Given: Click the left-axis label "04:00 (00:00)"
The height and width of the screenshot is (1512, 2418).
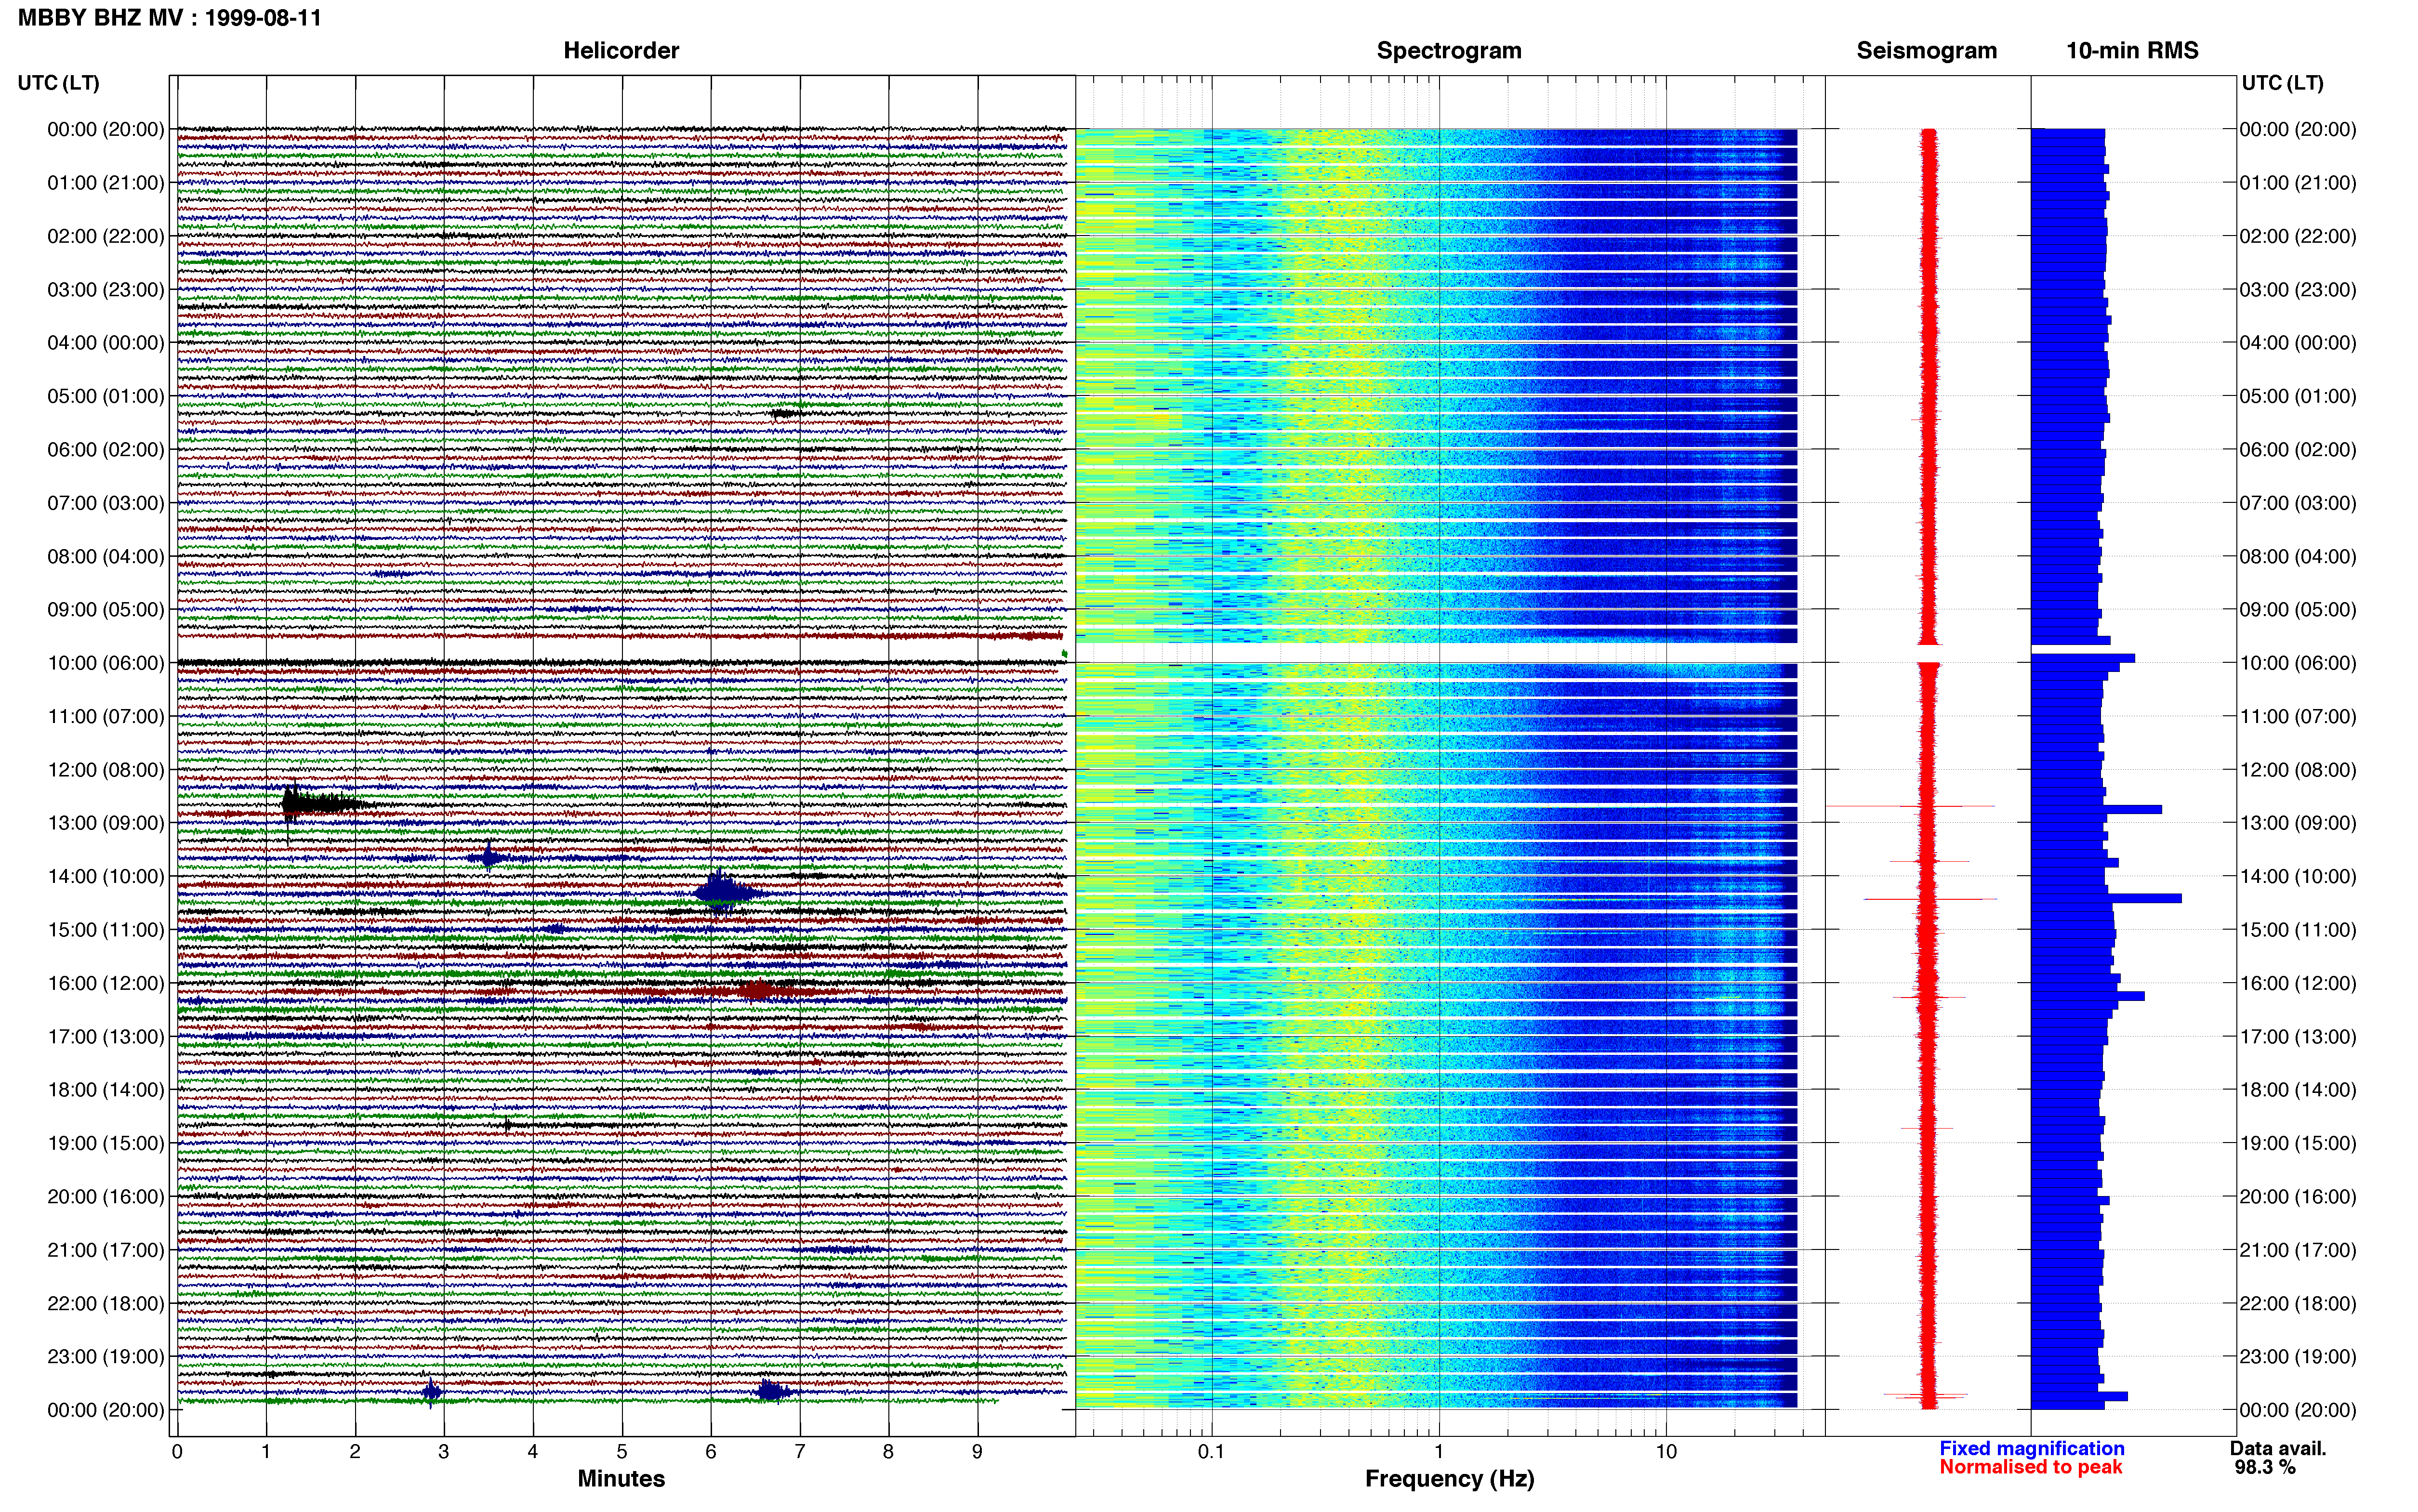Looking at the screenshot, I should click(106, 343).
